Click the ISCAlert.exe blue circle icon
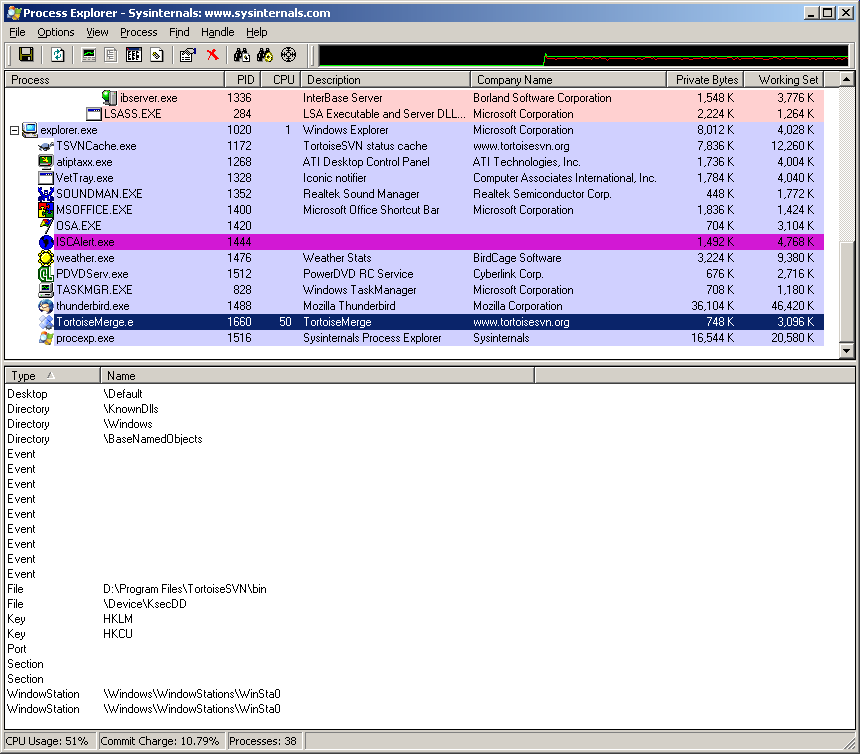The image size is (860, 754). coord(46,242)
